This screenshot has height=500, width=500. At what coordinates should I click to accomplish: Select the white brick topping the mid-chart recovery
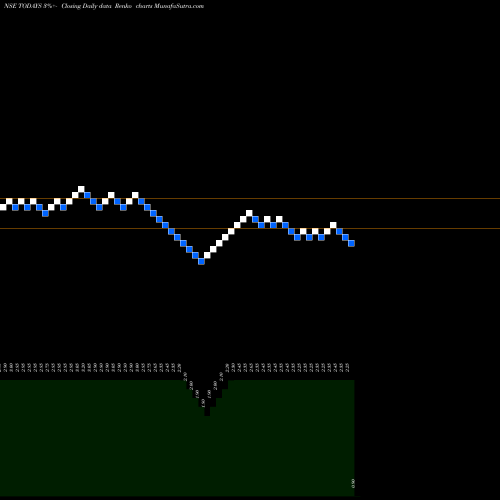pyautogui.click(x=249, y=213)
